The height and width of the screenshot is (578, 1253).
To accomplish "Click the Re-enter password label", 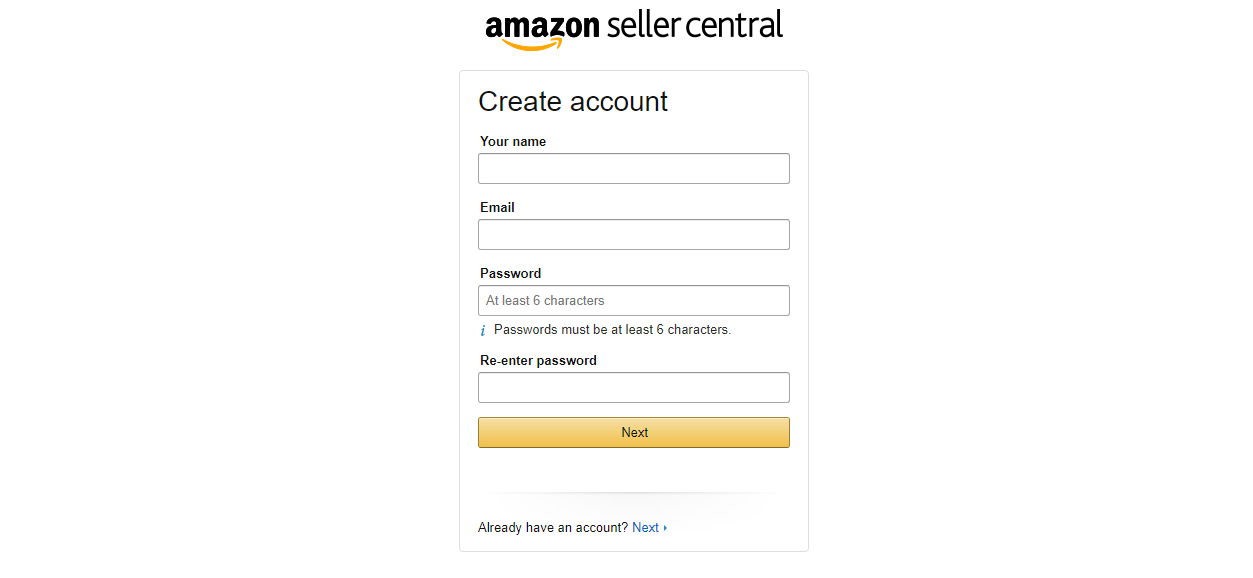I will [536, 360].
